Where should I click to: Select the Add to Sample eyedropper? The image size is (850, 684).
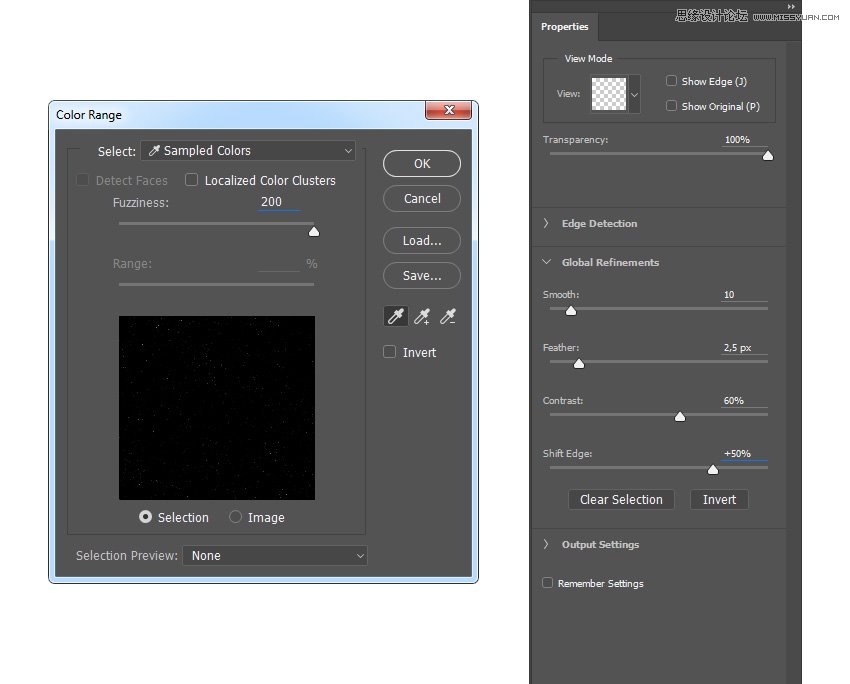(x=421, y=315)
